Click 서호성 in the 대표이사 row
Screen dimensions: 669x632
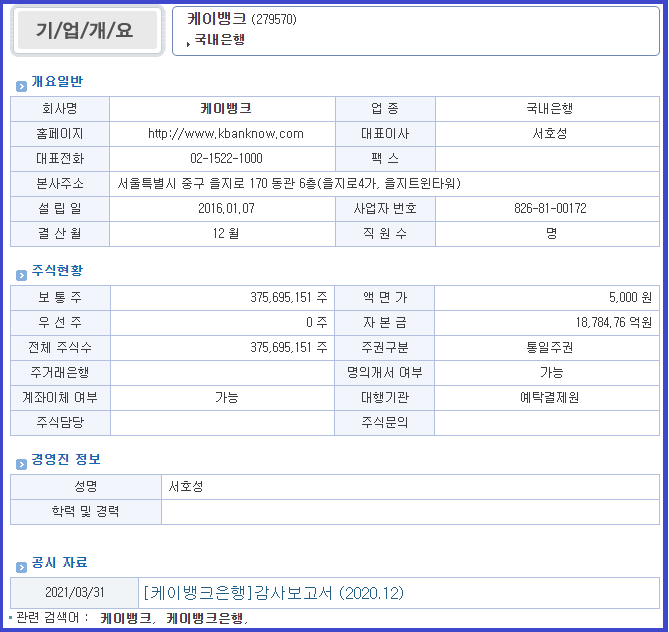click(550, 134)
